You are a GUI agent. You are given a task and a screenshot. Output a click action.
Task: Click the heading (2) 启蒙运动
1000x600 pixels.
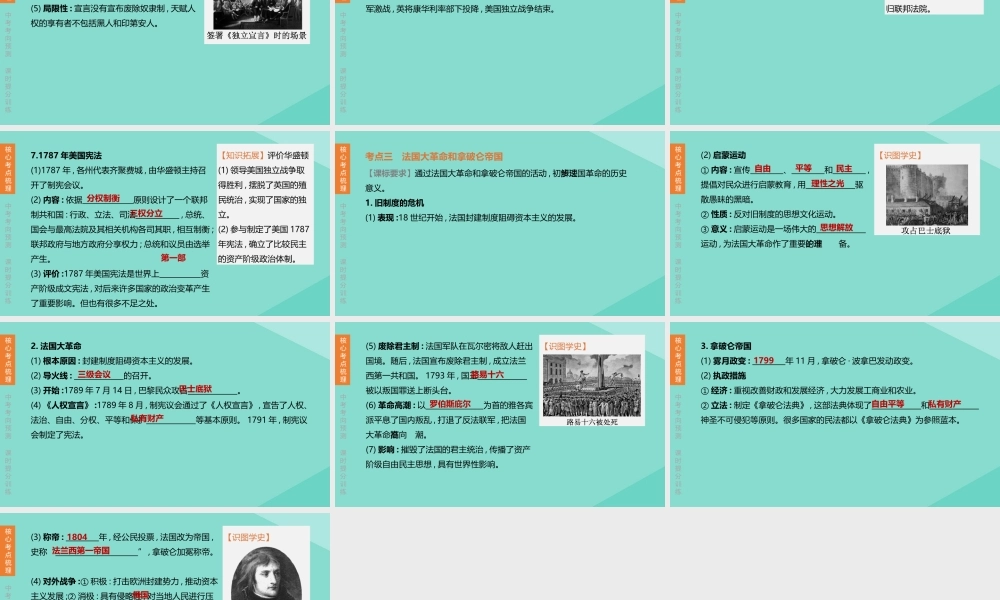click(x=723, y=155)
